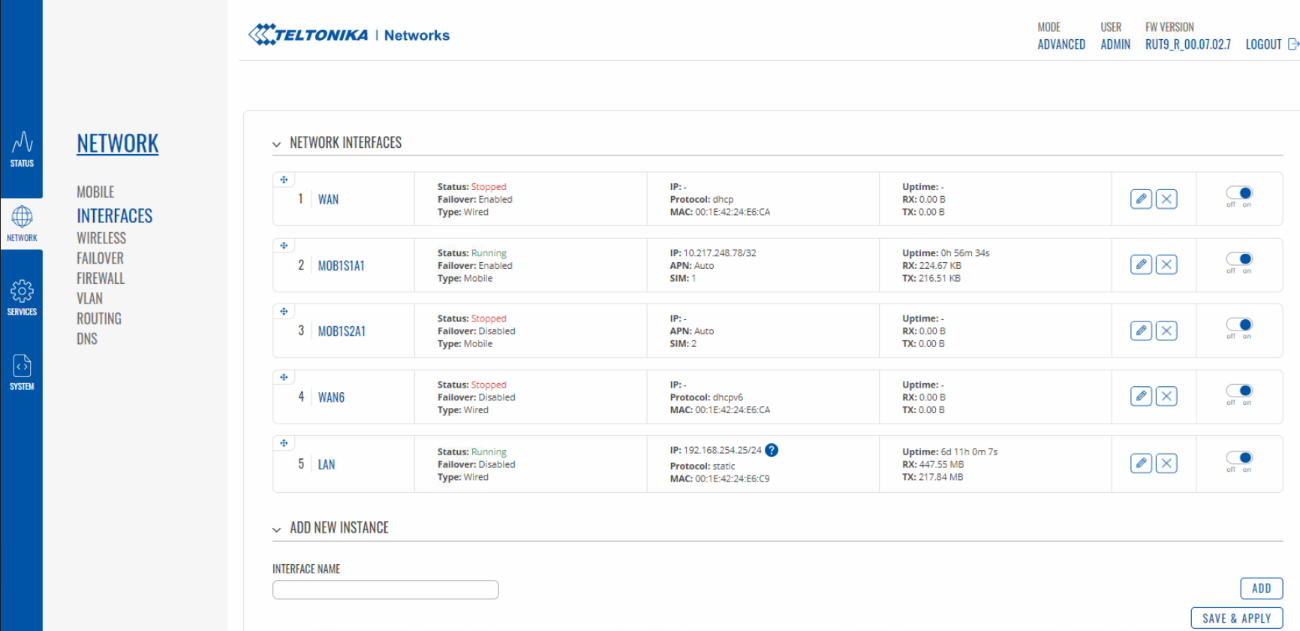This screenshot has width=1300, height=631.
Task: Open System from the sidebar icon
Action: coord(22,368)
